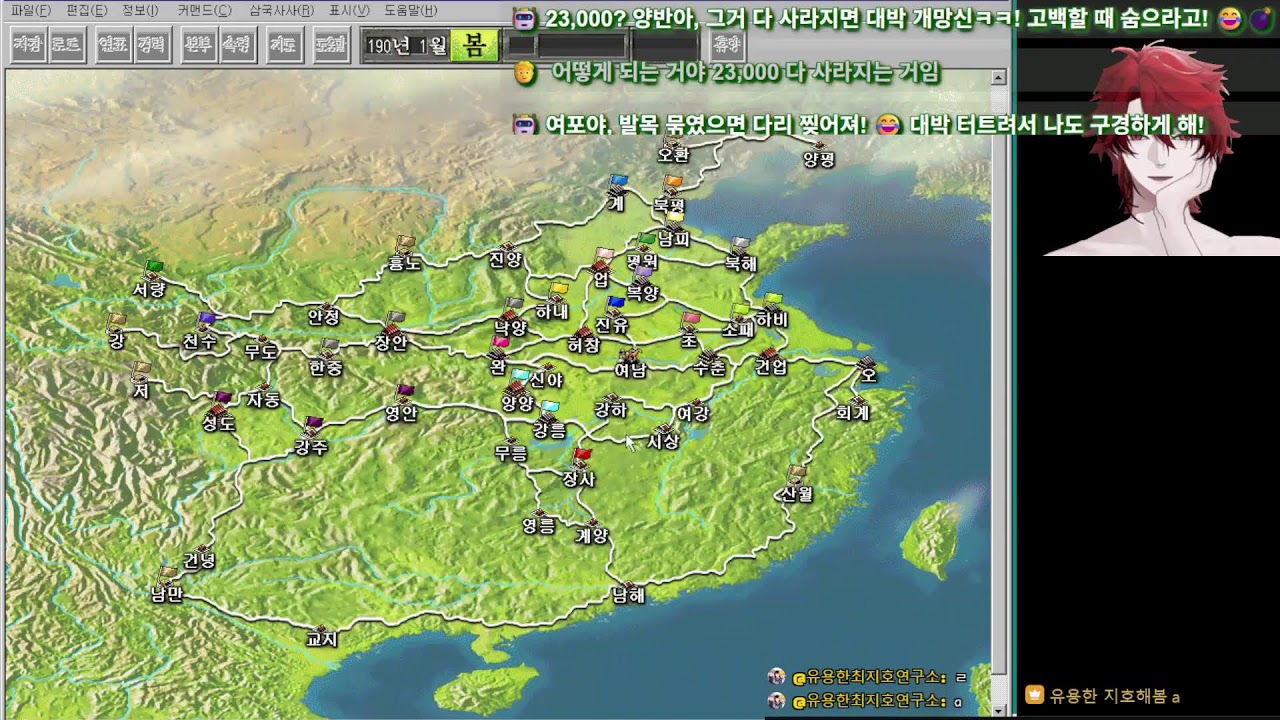The width and height of the screenshot is (1280, 720).
Task: Click the yellow-green flag above 하비
Action: tap(772, 300)
